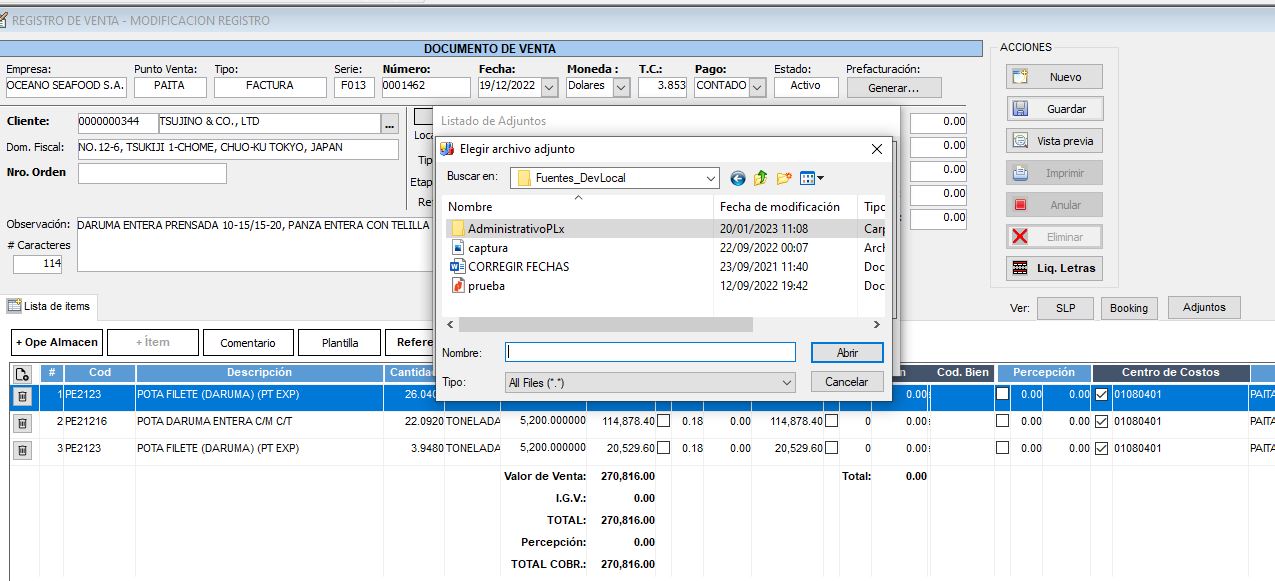Expand the Buscar en folder dropdown

710,178
